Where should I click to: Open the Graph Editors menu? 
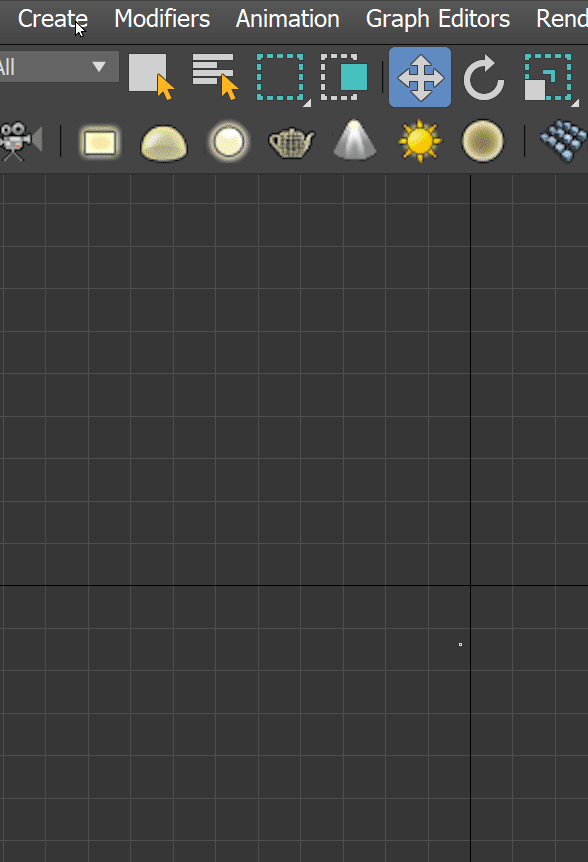click(x=438, y=19)
